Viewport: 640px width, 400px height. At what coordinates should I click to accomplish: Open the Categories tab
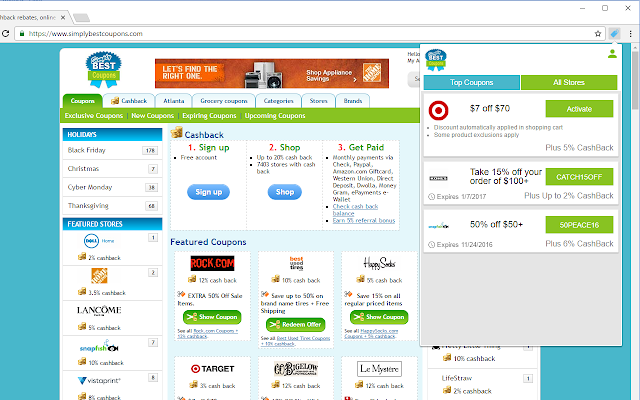278,101
